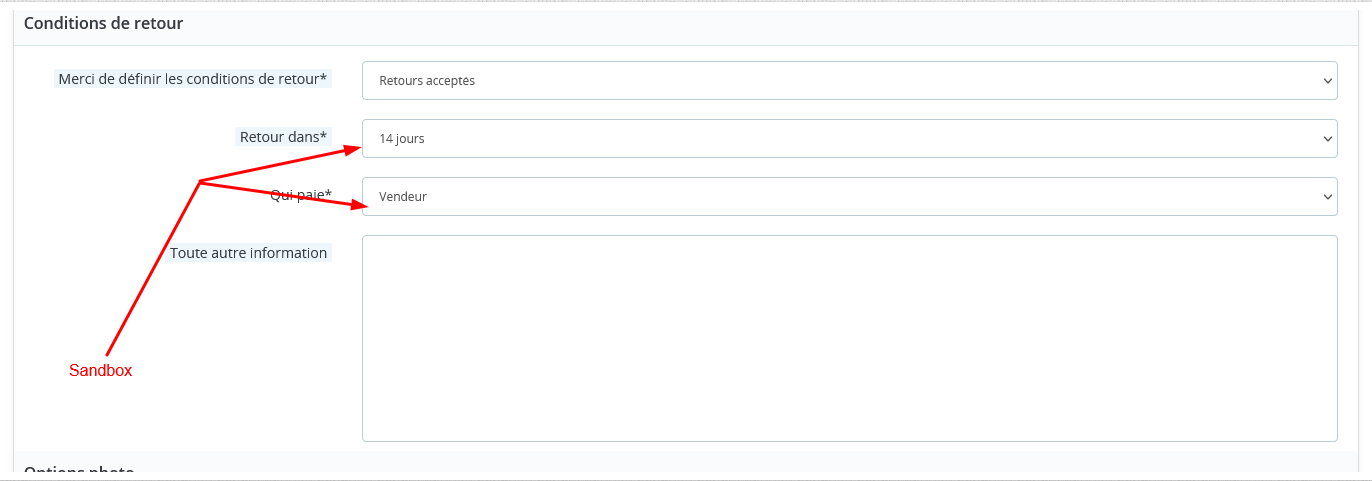Click the red 'Sandbox' annotation text

click(100, 370)
